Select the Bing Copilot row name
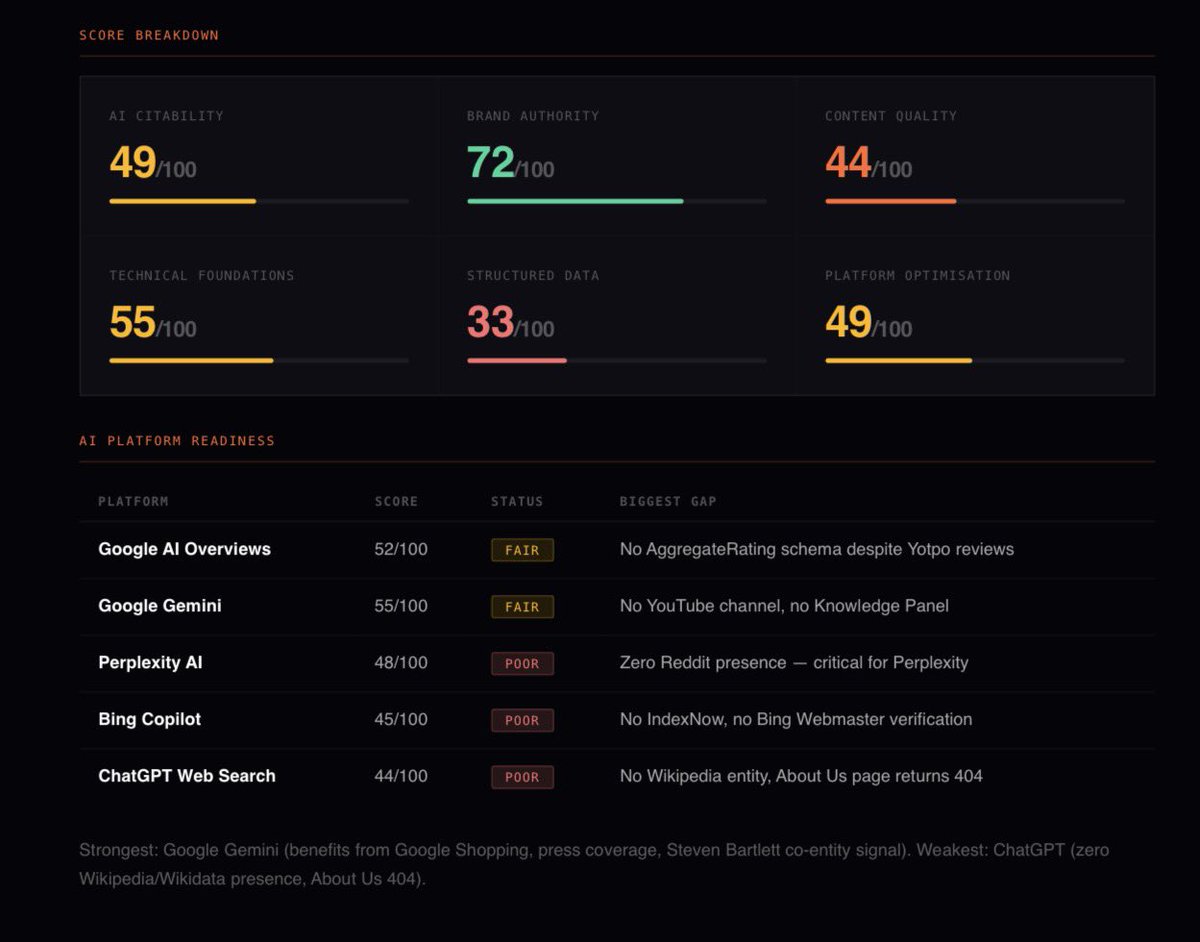Viewport: 1200px width, 942px height. (x=150, y=719)
